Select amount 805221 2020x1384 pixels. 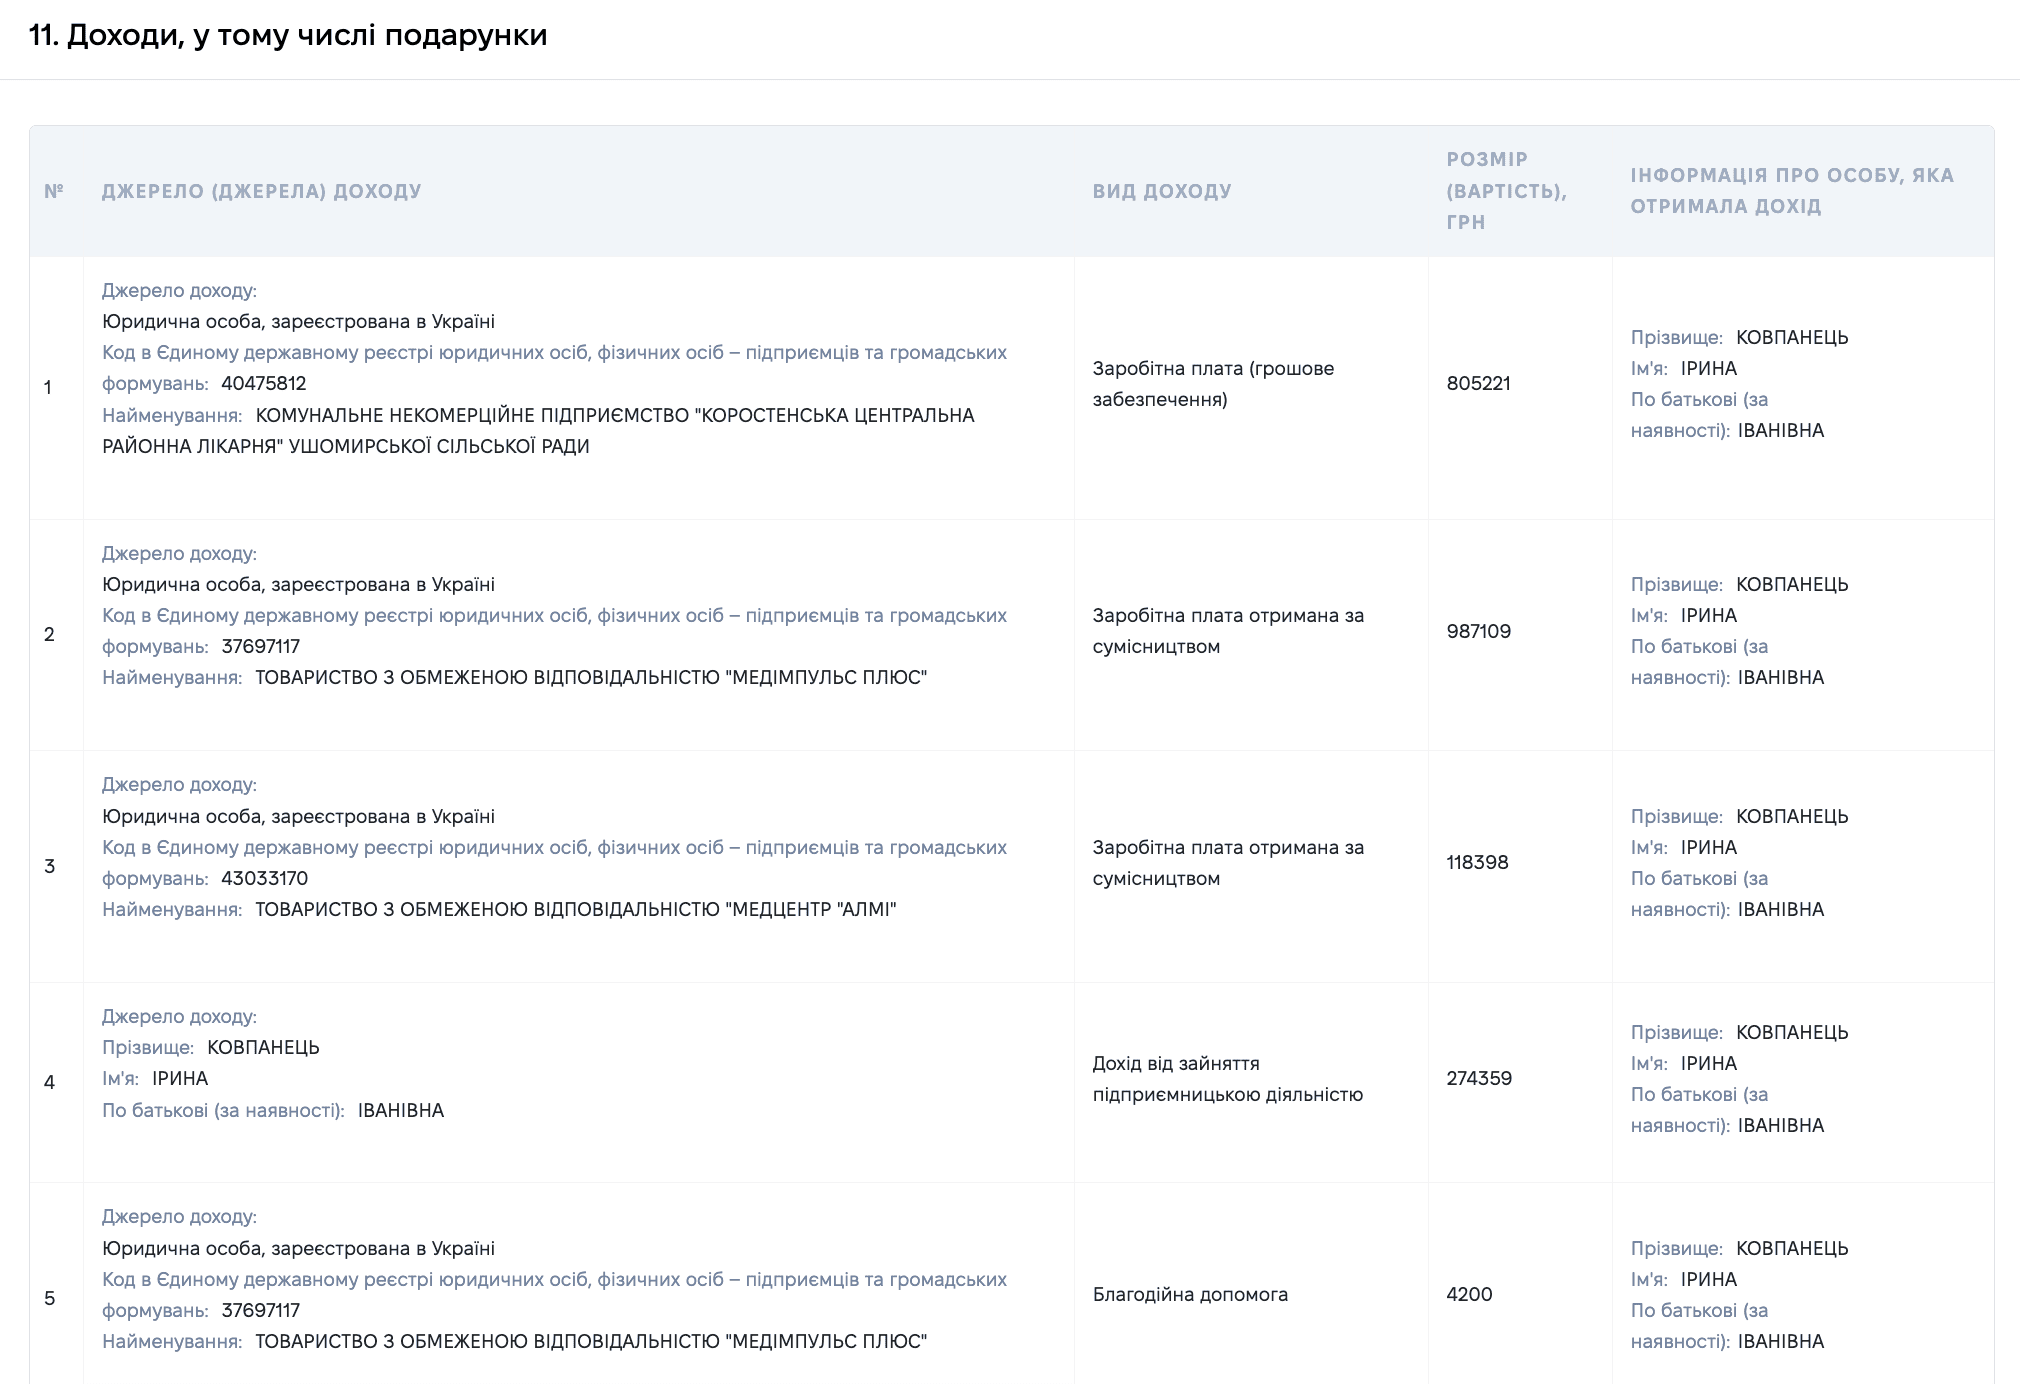[1478, 384]
